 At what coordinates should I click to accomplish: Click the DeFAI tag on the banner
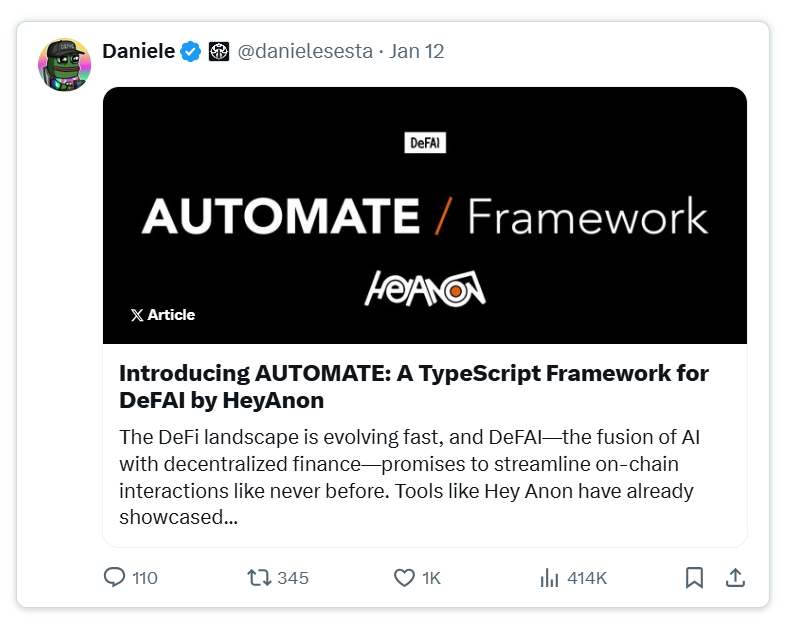click(x=425, y=143)
